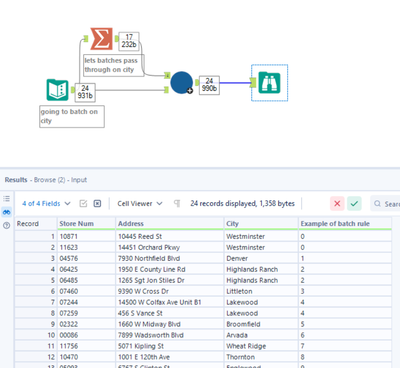Select cell '1001 E 120th Ave'
This screenshot has width=400, height=368.
[x=170, y=357]
